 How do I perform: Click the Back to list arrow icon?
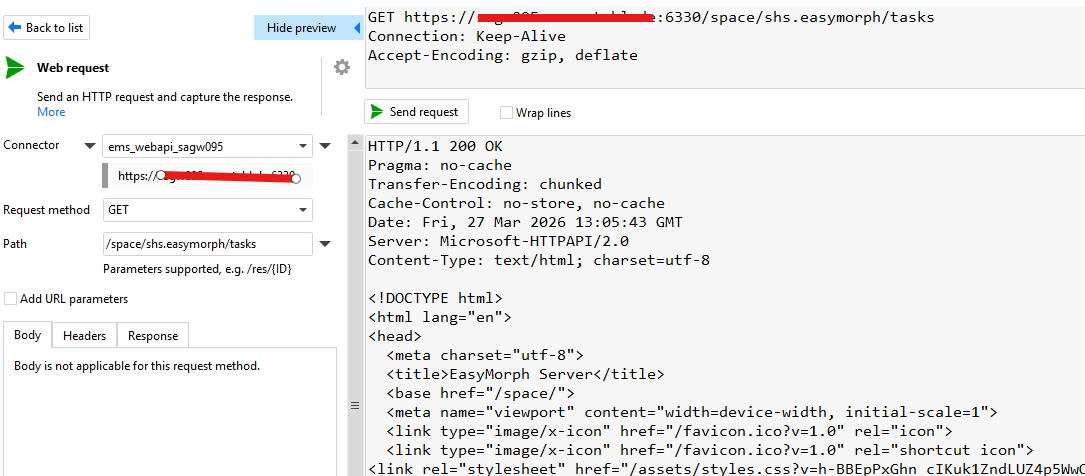[x=15, y=28]
